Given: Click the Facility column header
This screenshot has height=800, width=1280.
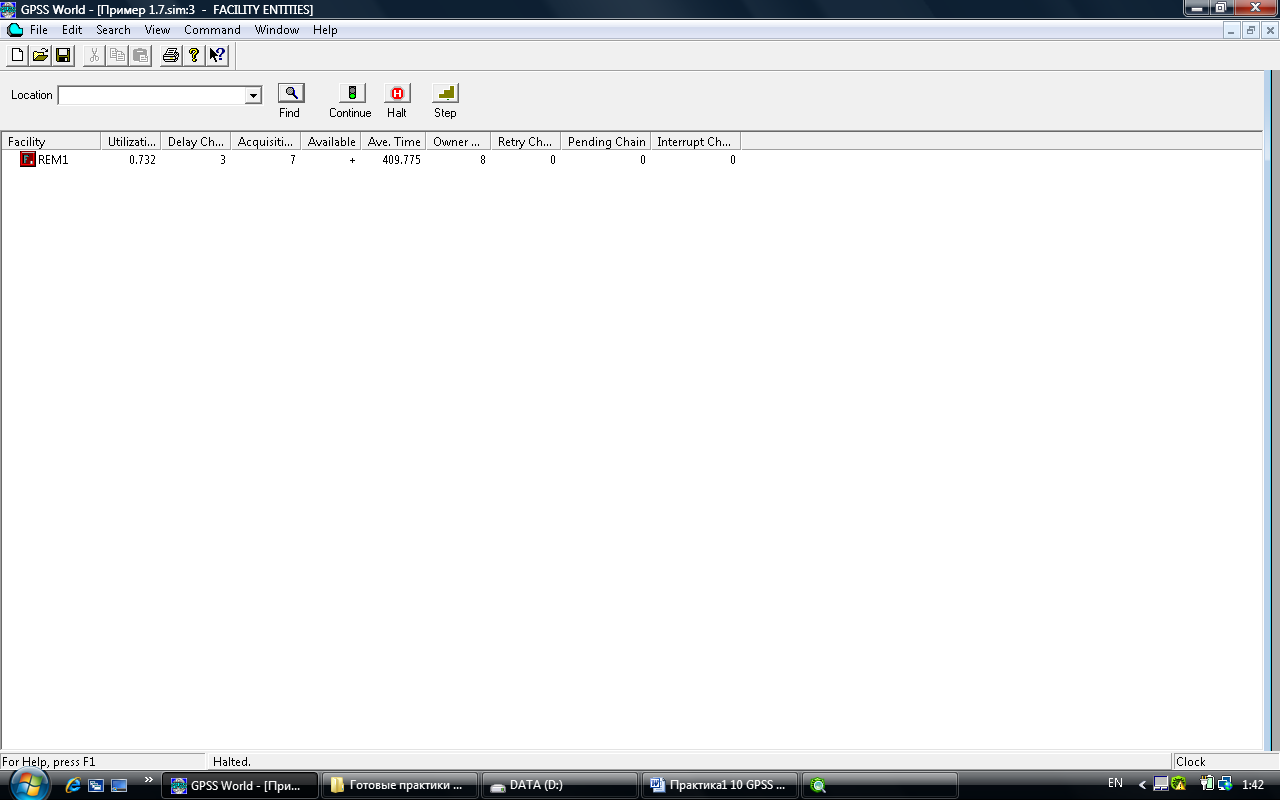Looking at the screenshot, I should coord(51,142).
